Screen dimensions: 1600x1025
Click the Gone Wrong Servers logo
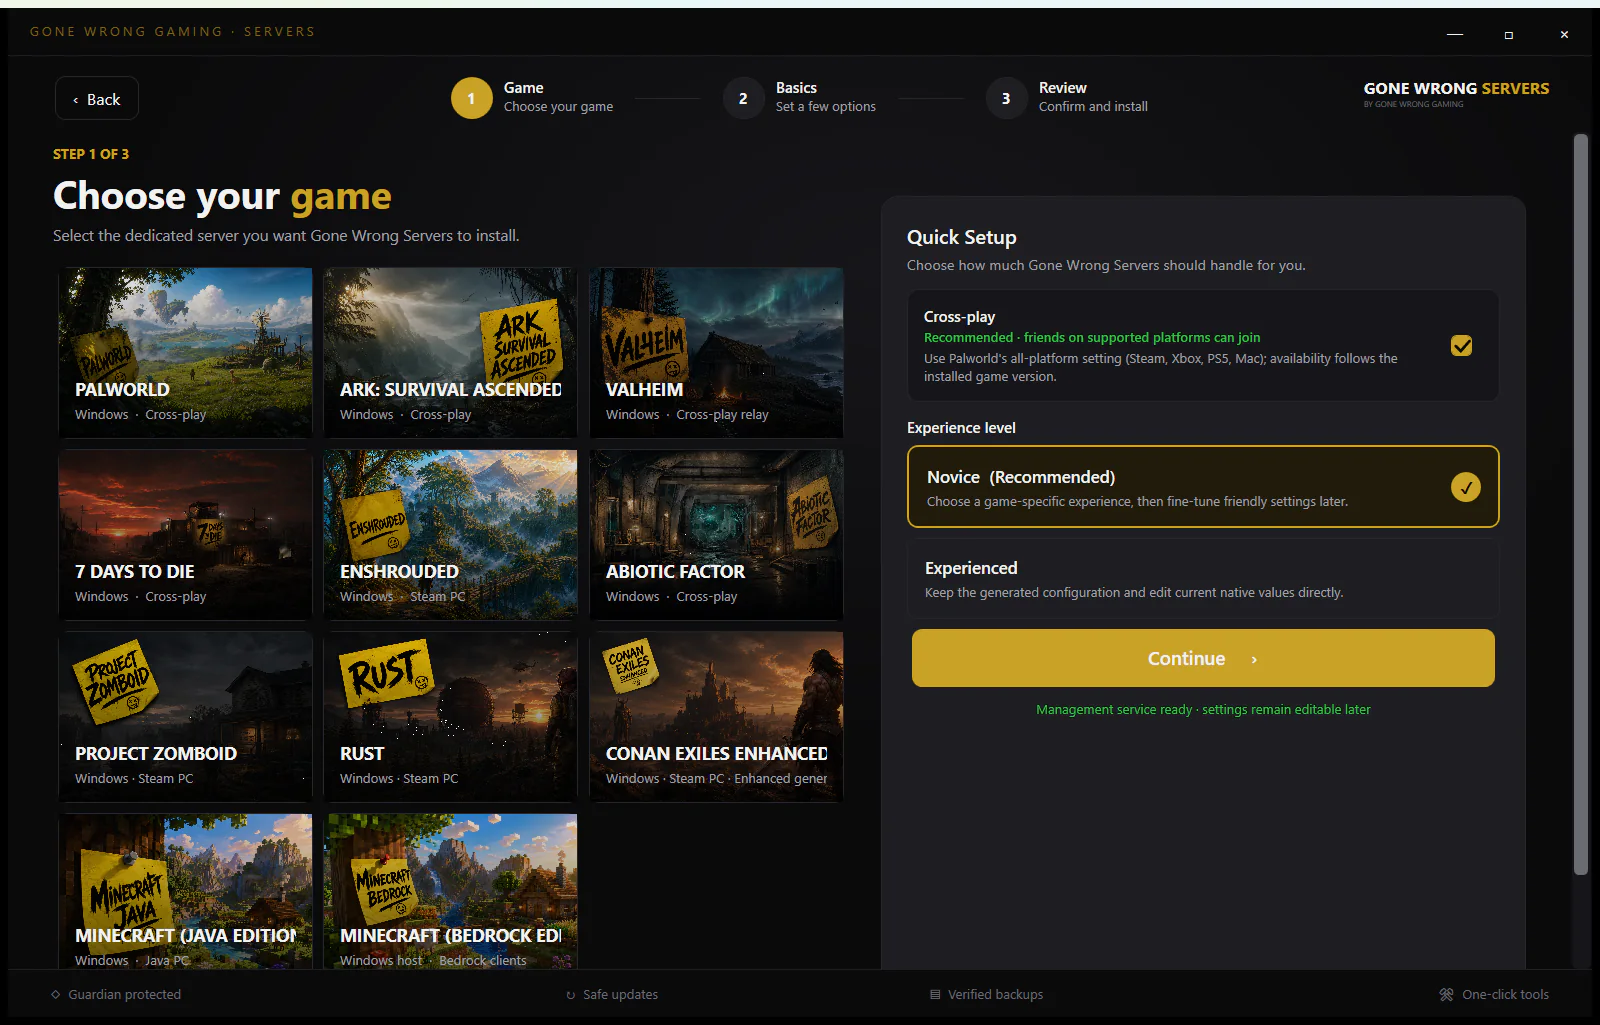1456,94
